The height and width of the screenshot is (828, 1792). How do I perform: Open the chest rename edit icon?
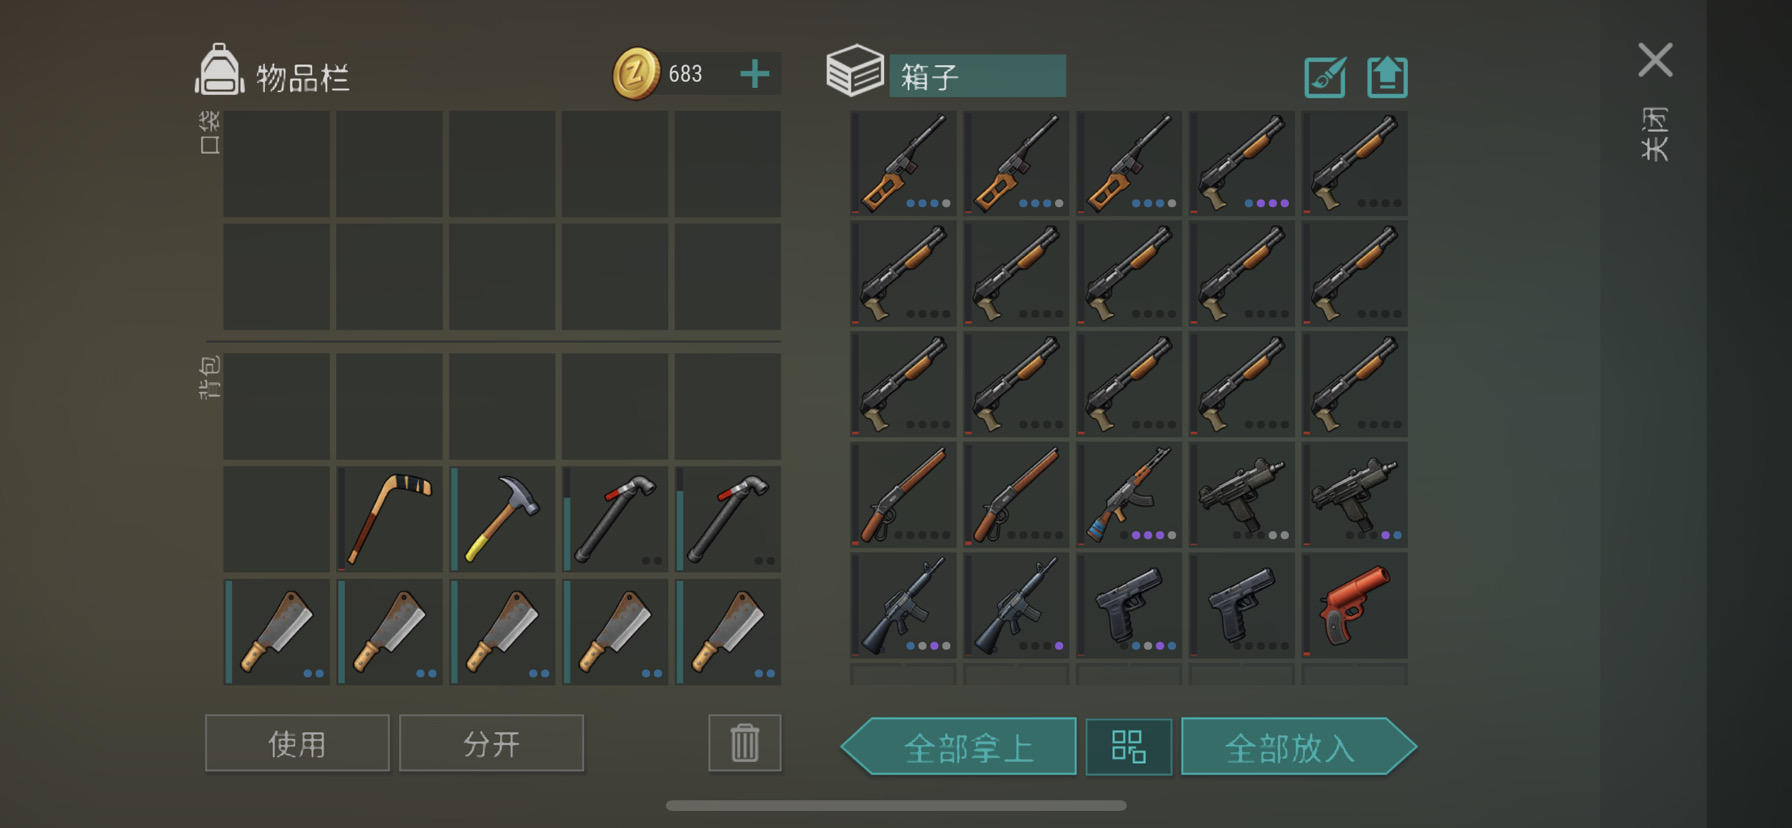tap(1325, 77)
